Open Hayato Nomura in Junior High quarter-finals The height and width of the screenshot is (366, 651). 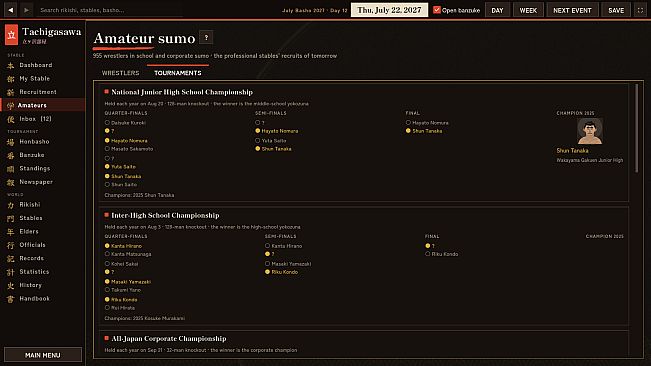tap(129, 141)
